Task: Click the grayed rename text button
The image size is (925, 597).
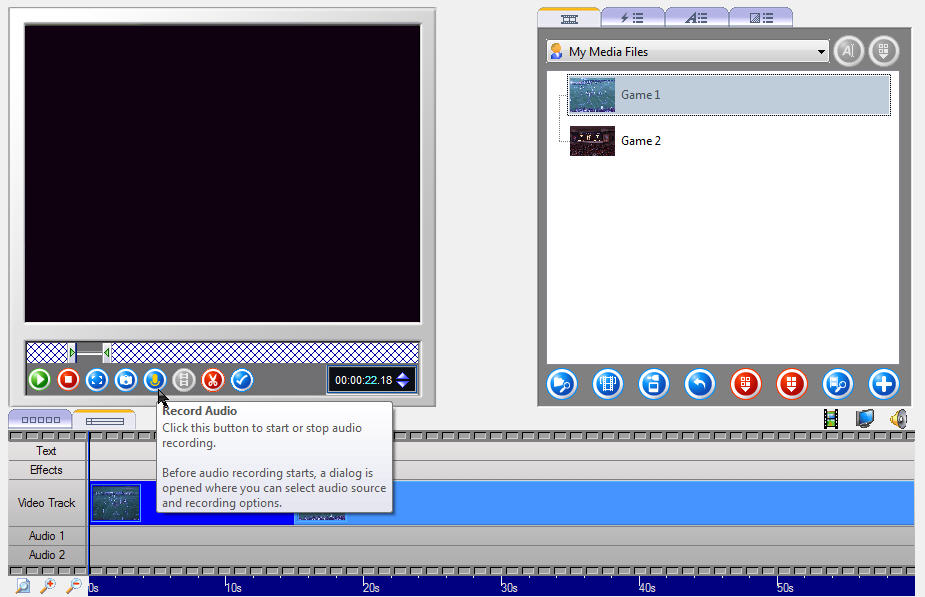Action: coord(848,51)
